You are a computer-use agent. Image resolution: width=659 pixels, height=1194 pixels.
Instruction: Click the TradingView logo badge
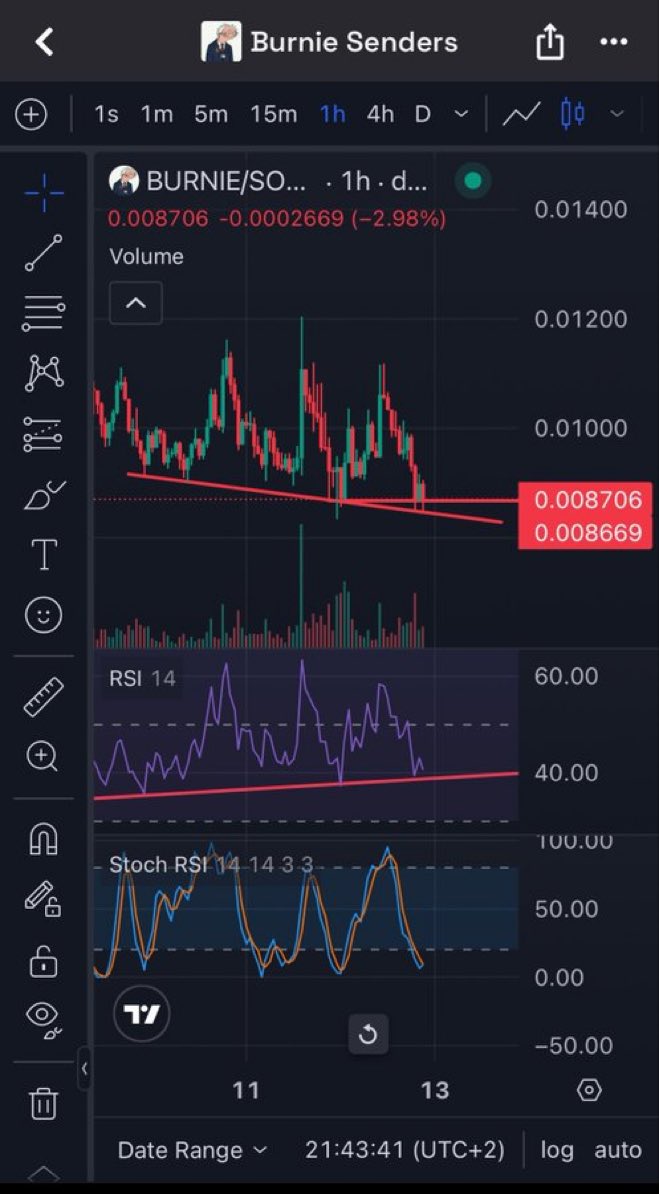tap(142, 1014)
